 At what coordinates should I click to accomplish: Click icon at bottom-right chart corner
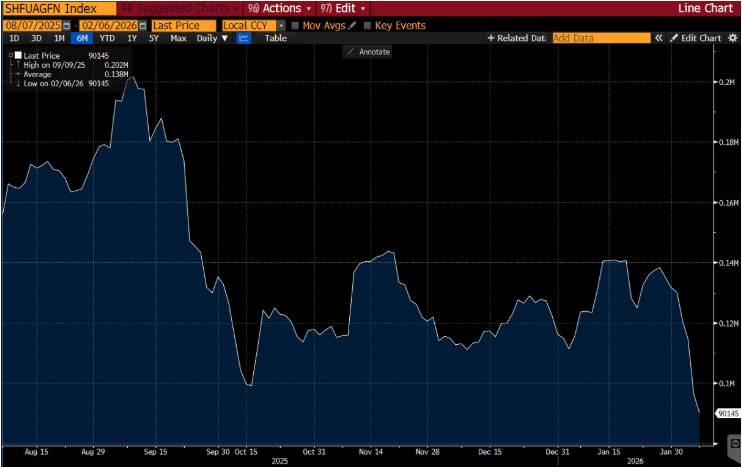coord(735,444)
